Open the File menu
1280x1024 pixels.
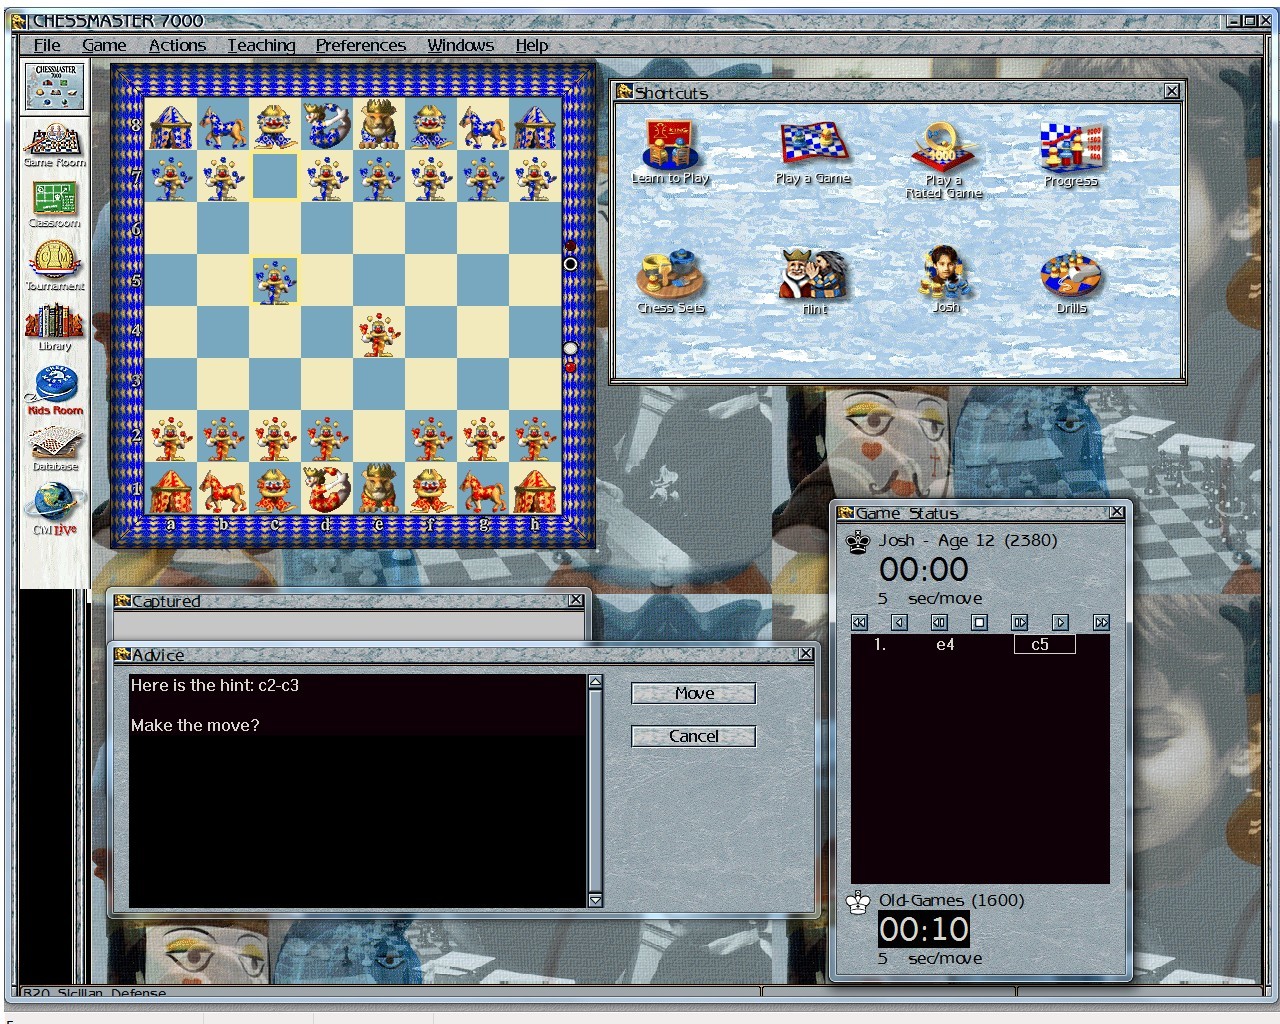click(x=47, y=45)
